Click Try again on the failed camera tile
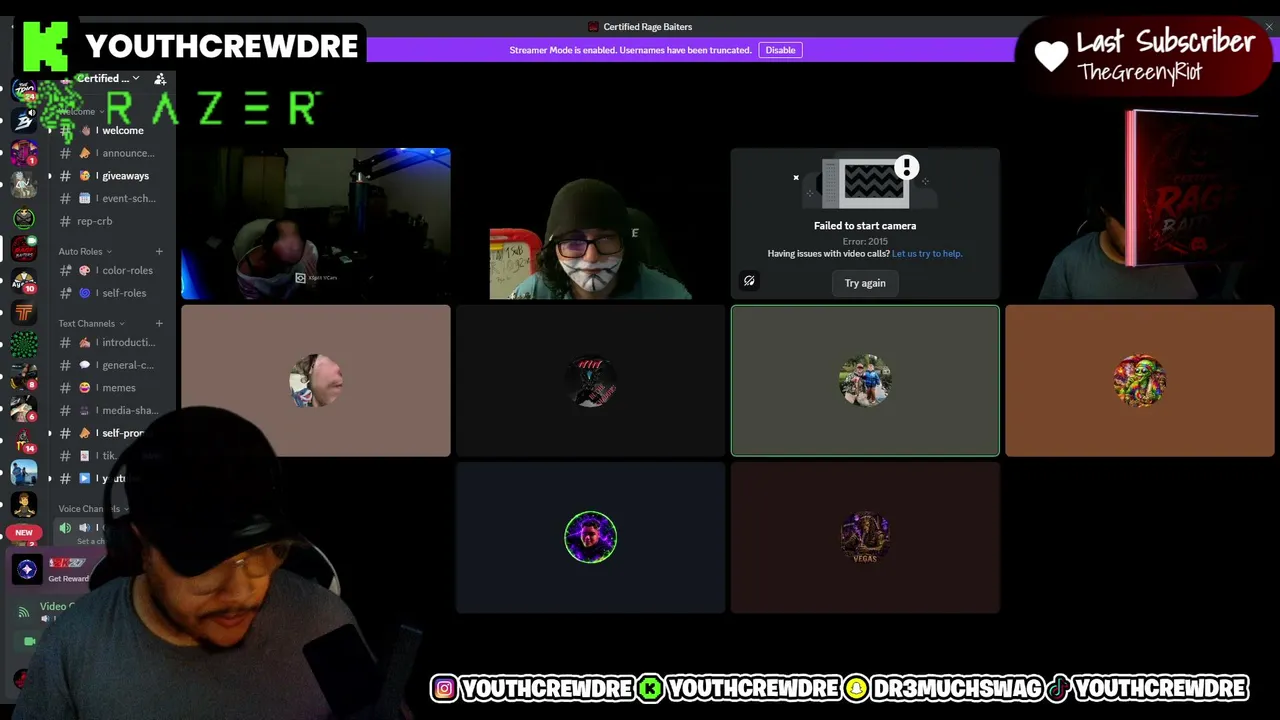Viewport: 1280px width, 720px height. 865,283
